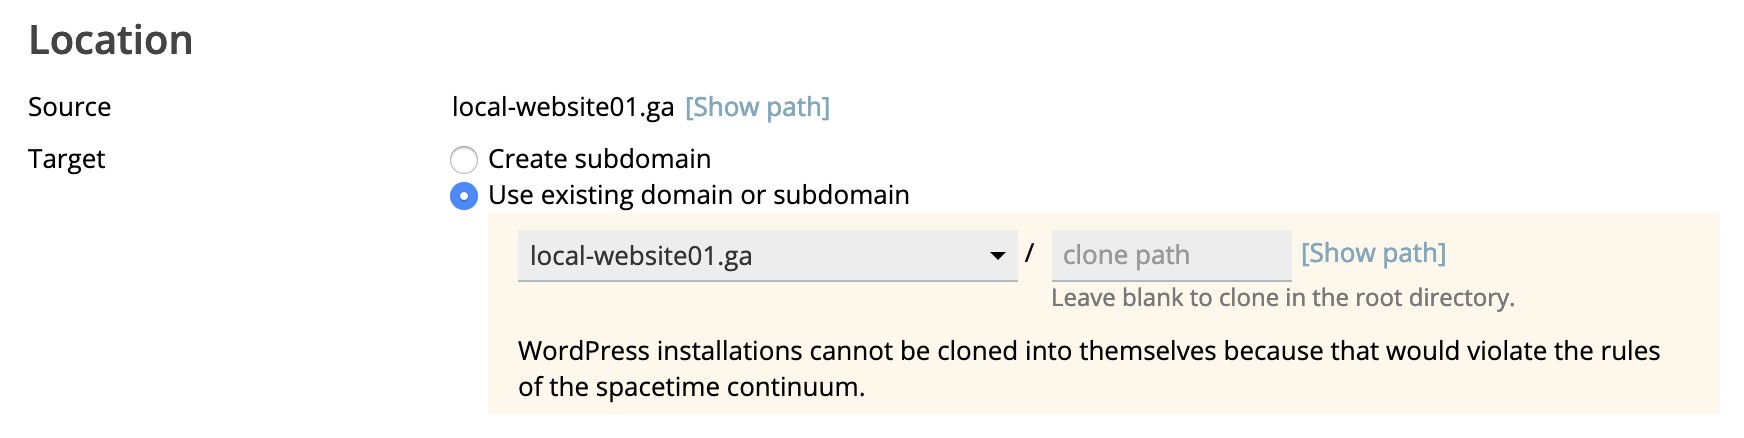Image resolution: width=1744 pixels, height=438 pixels.
Task: Select the Create subdomain radio button
Action: coord(464,160)
